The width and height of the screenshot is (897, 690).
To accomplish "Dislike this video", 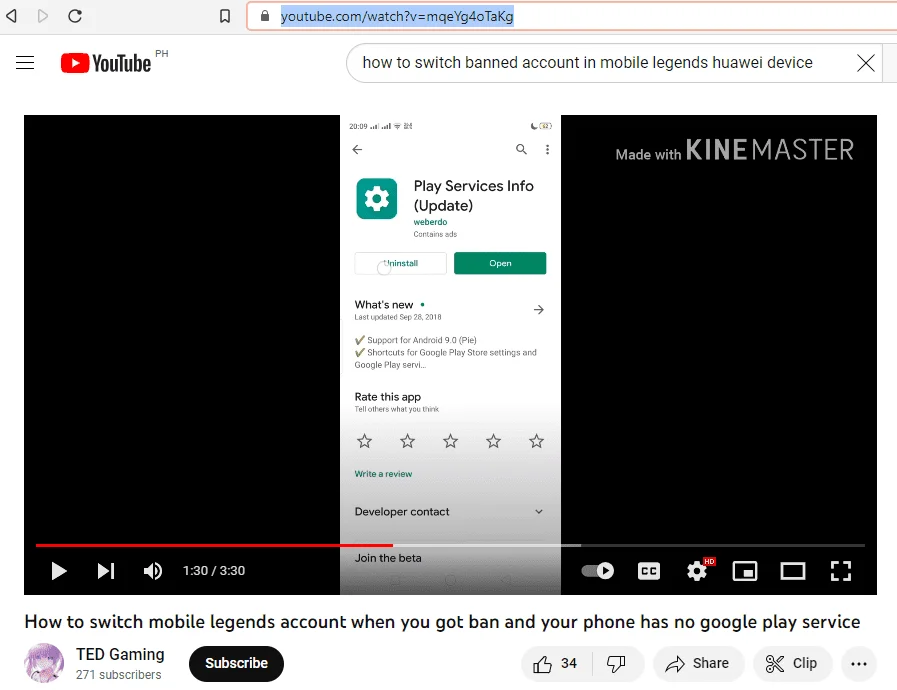I will [x=616, y=664].
